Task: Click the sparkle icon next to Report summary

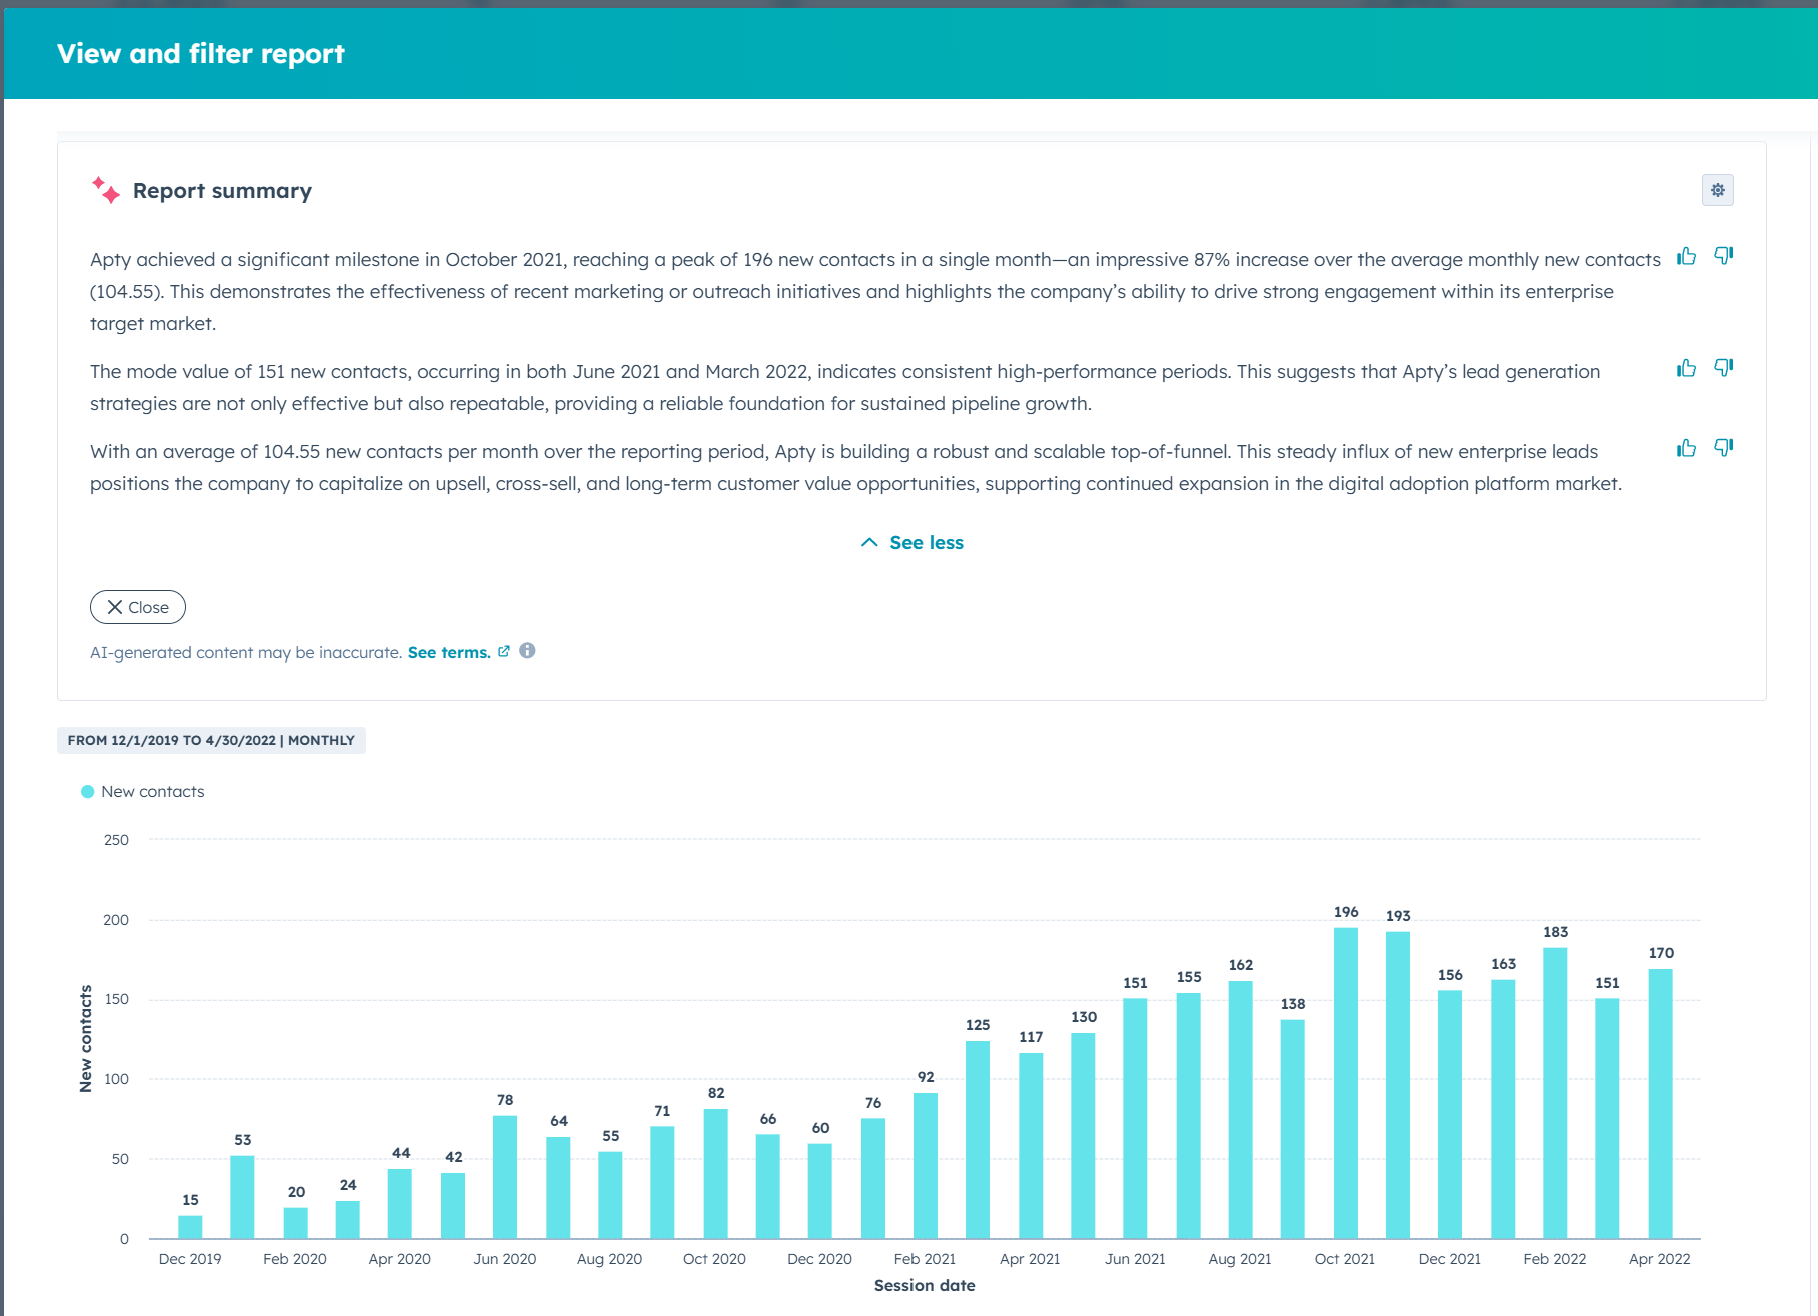Action: point(106,190)
